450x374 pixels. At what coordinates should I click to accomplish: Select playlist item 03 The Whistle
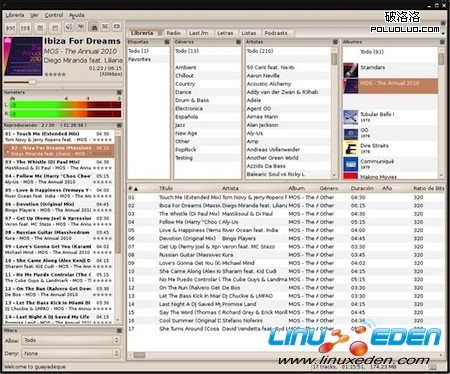coord(59,165)
